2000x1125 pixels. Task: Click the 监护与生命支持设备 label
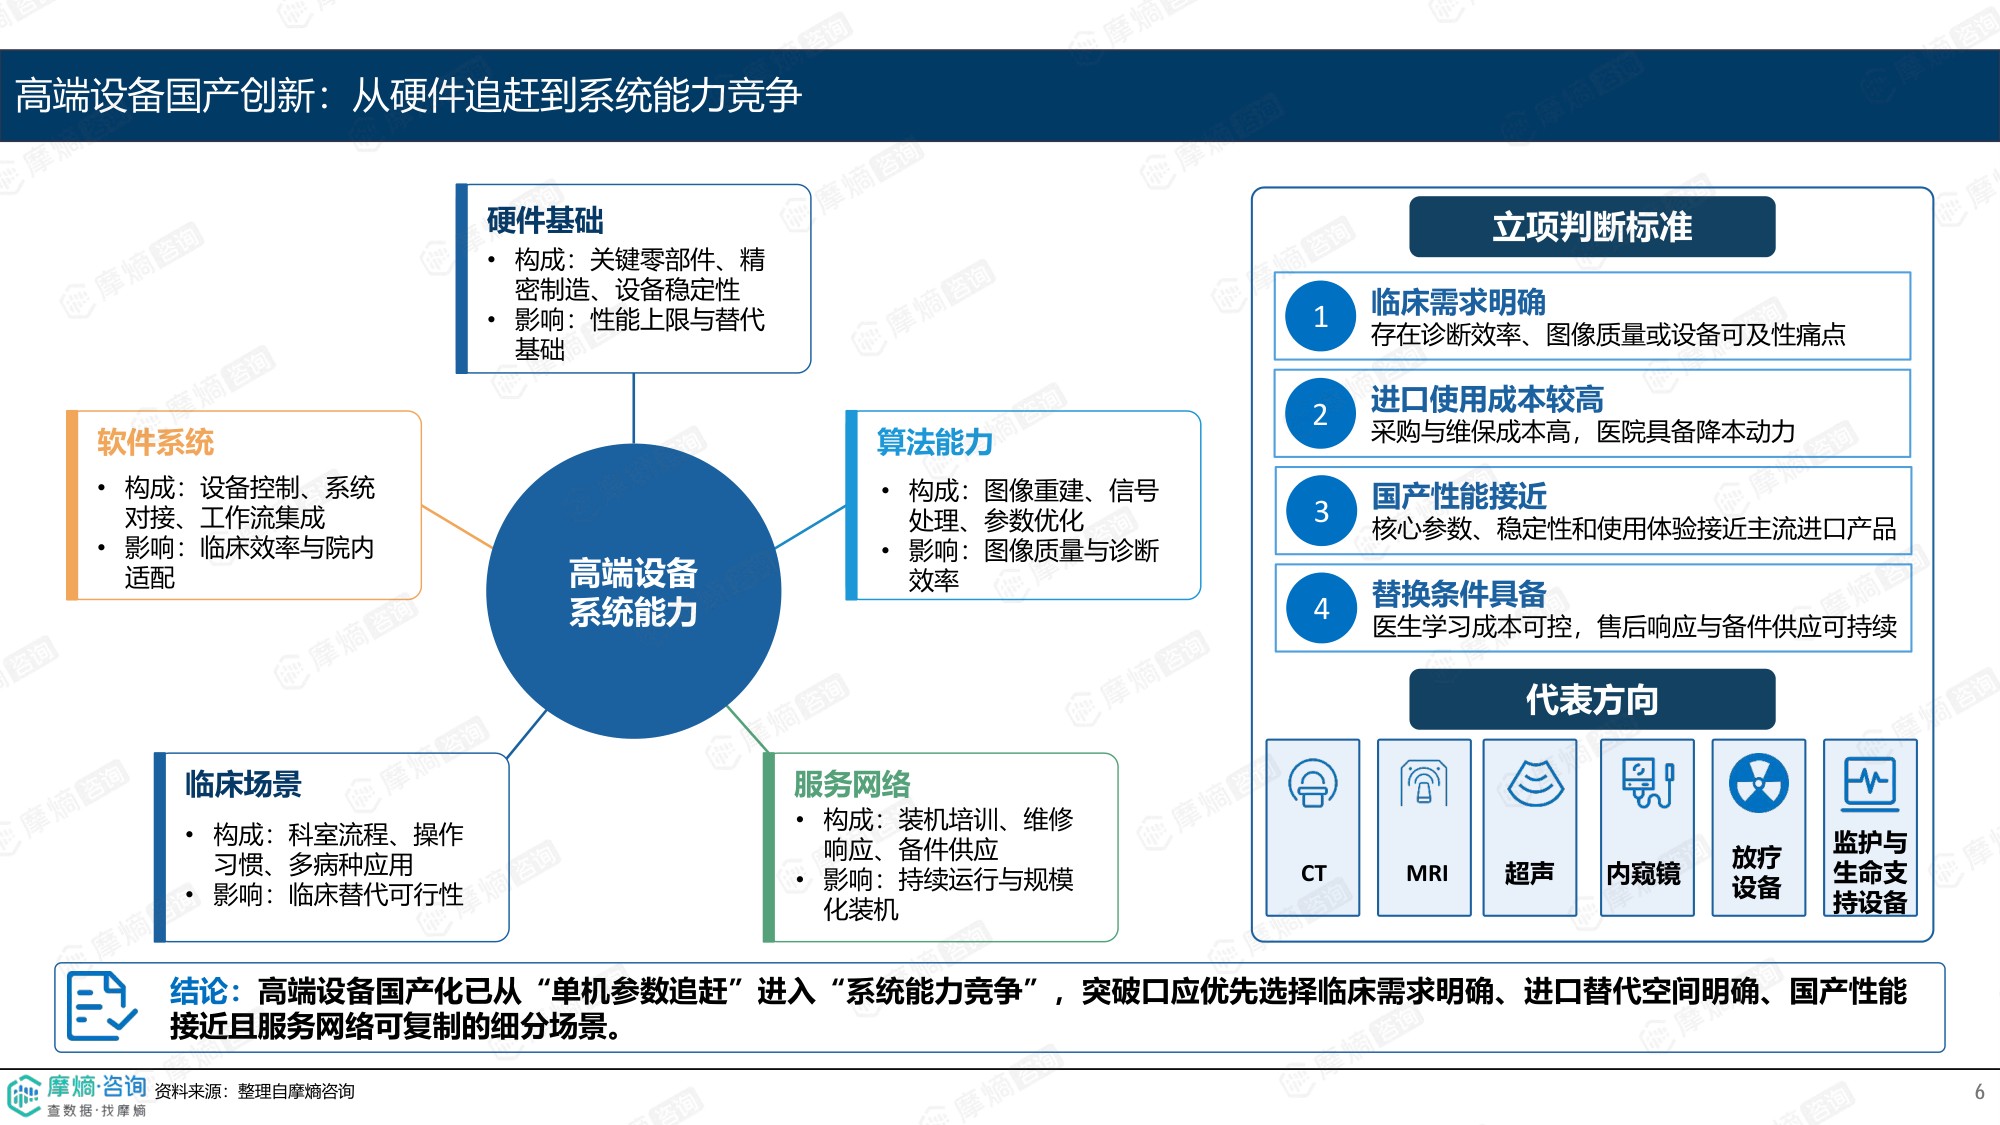click(1870, 872)
